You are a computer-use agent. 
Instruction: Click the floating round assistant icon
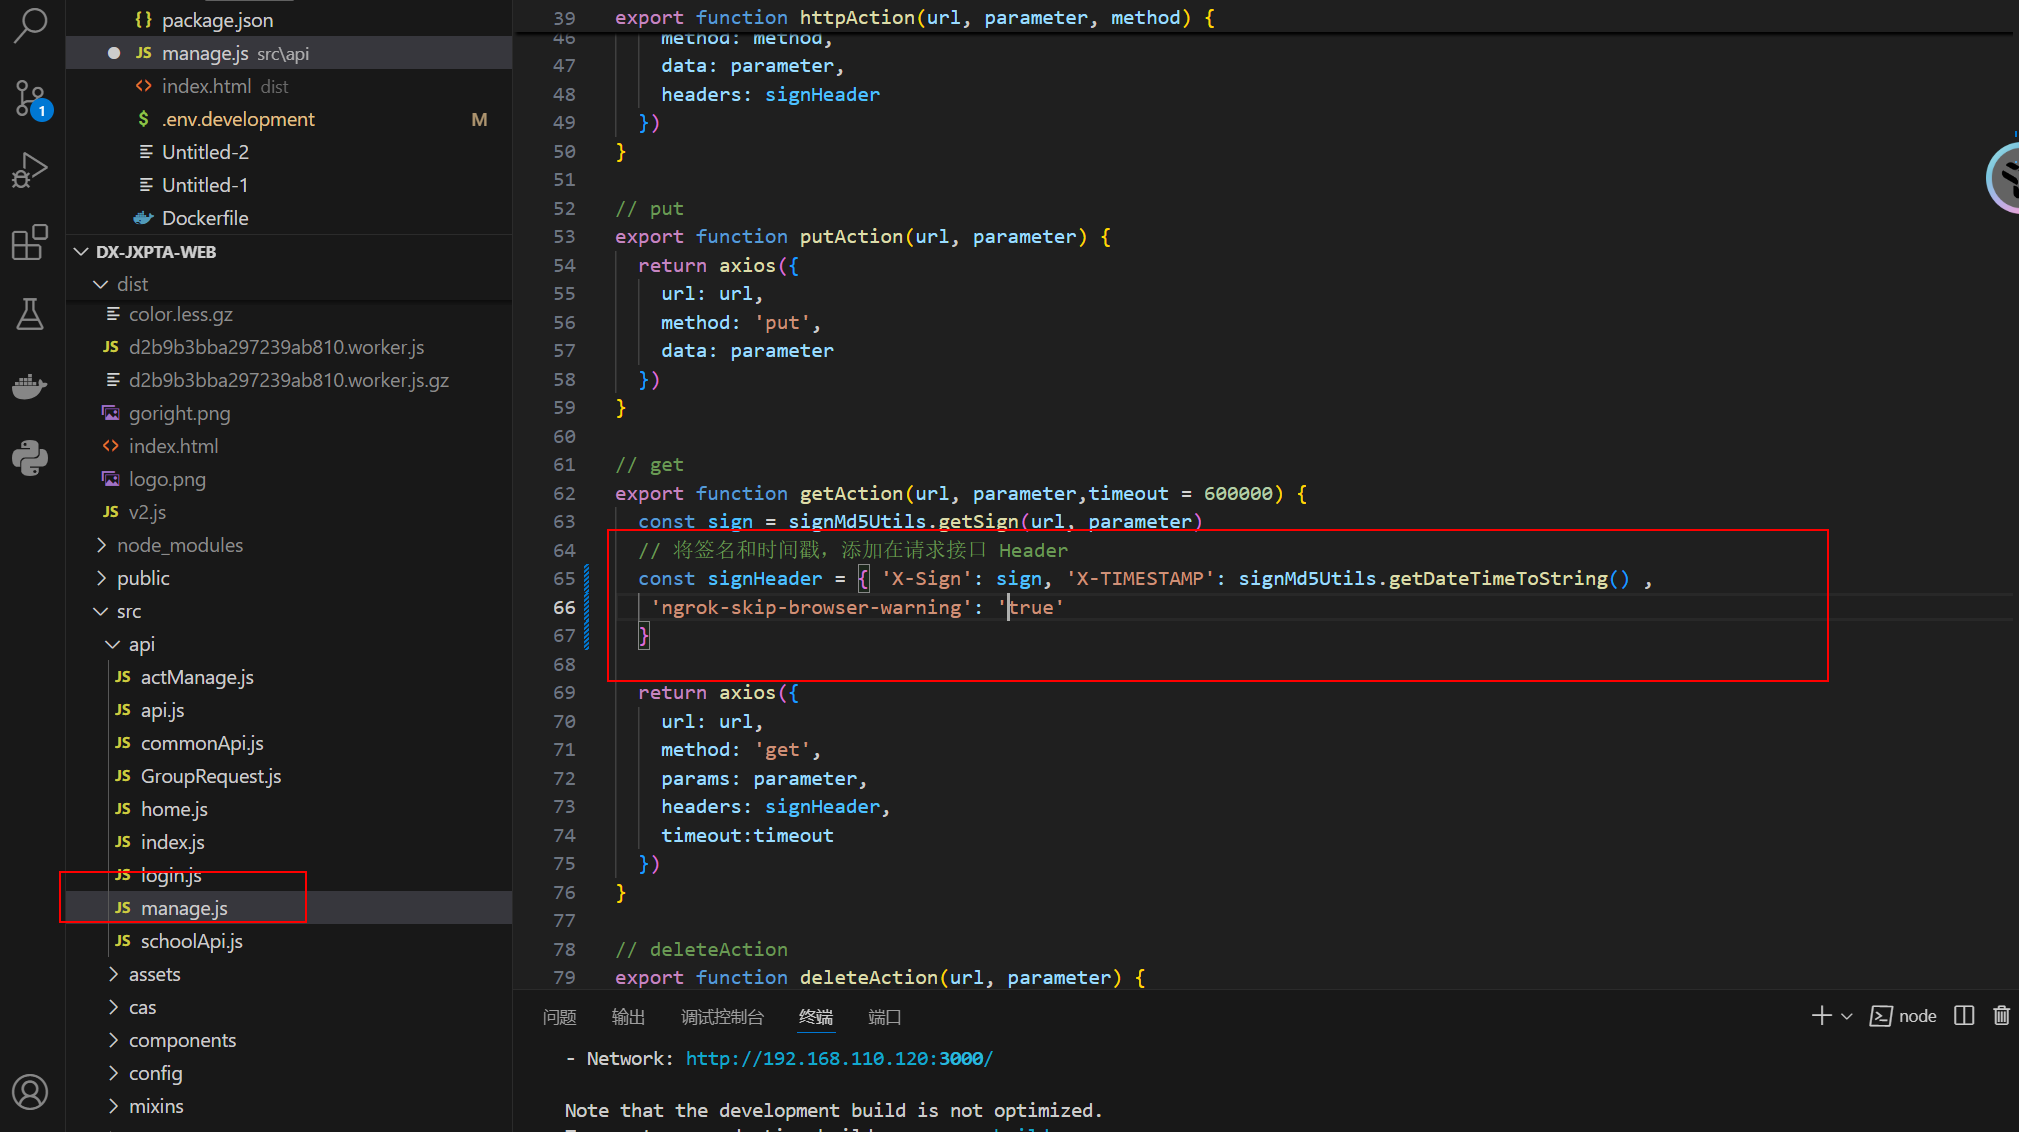pyautogui.click(x=2004, y=178)
